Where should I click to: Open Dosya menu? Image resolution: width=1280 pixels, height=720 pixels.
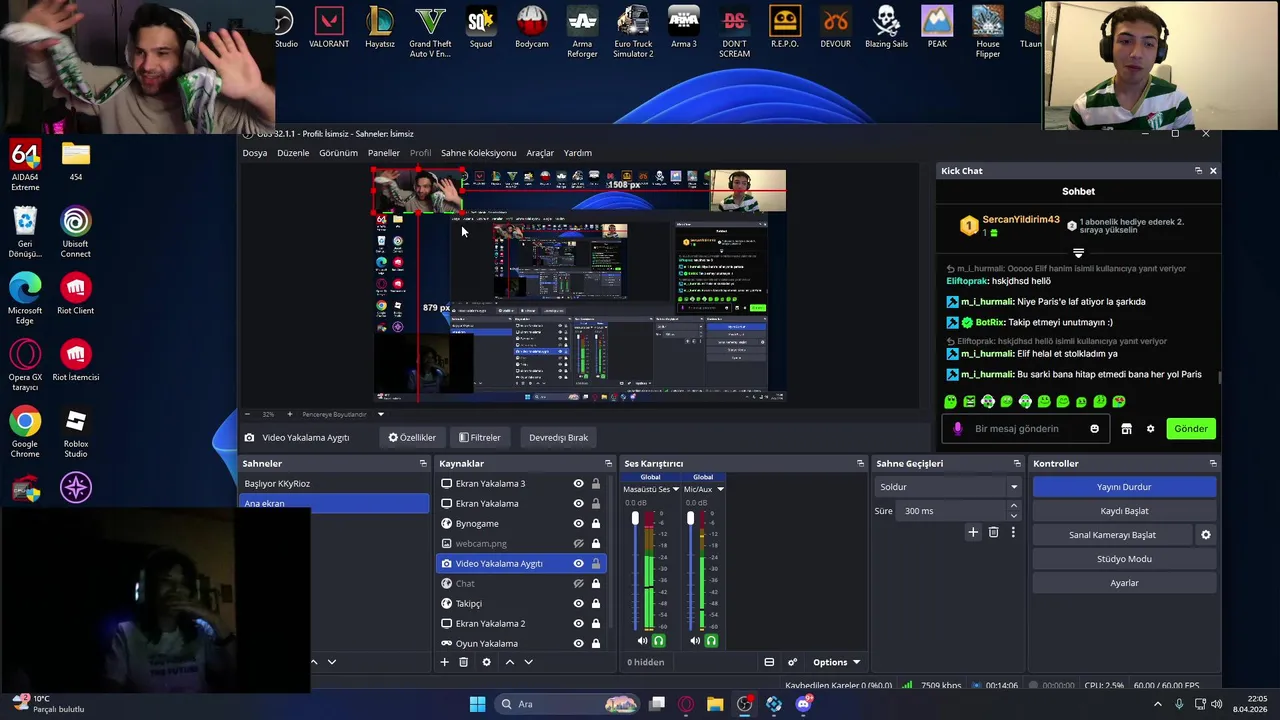tap(255, 153)
